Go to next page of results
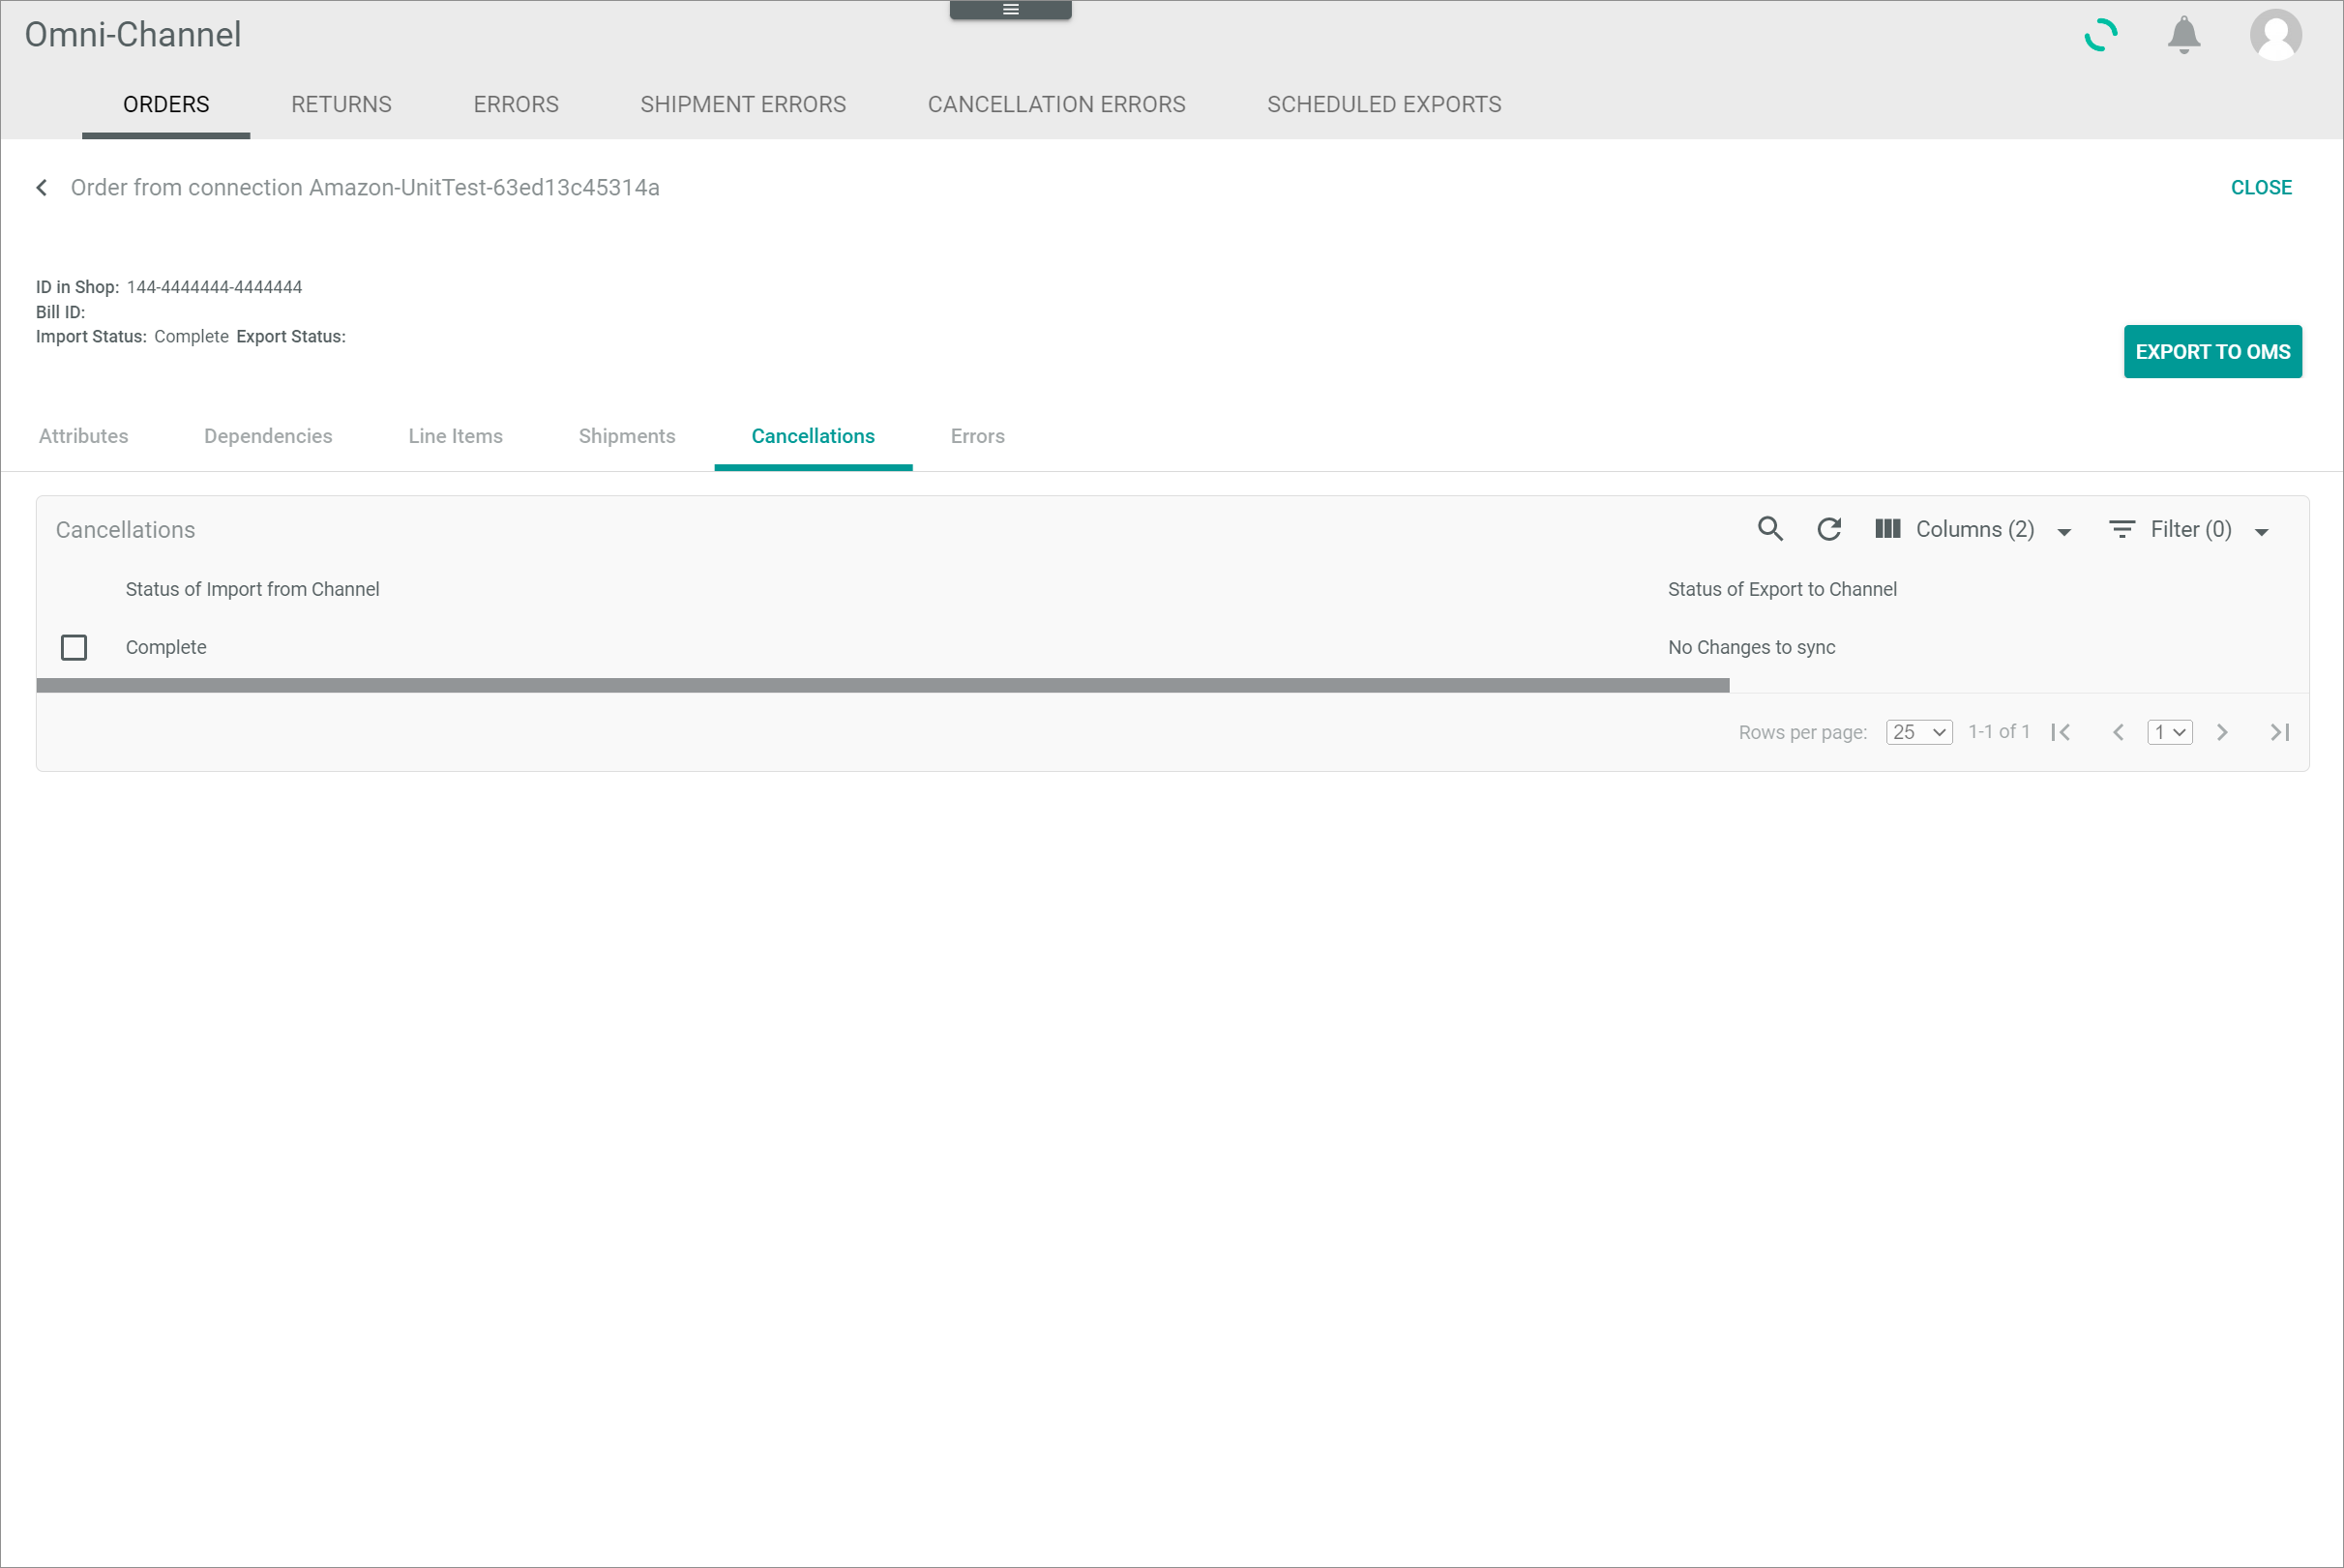Viewport: 2344px width, 1568px height. [2221, 732]
